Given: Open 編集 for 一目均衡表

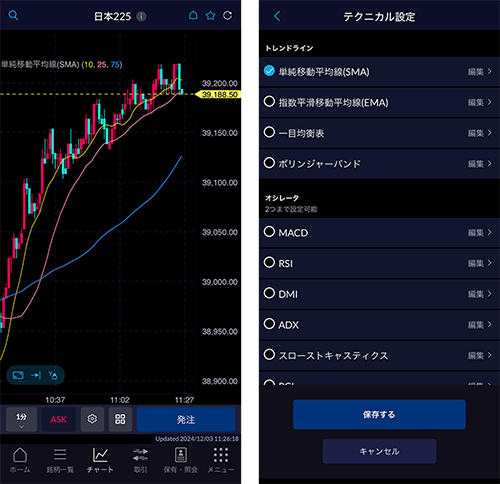Looking at the screenshot, I should pos(480,133).
